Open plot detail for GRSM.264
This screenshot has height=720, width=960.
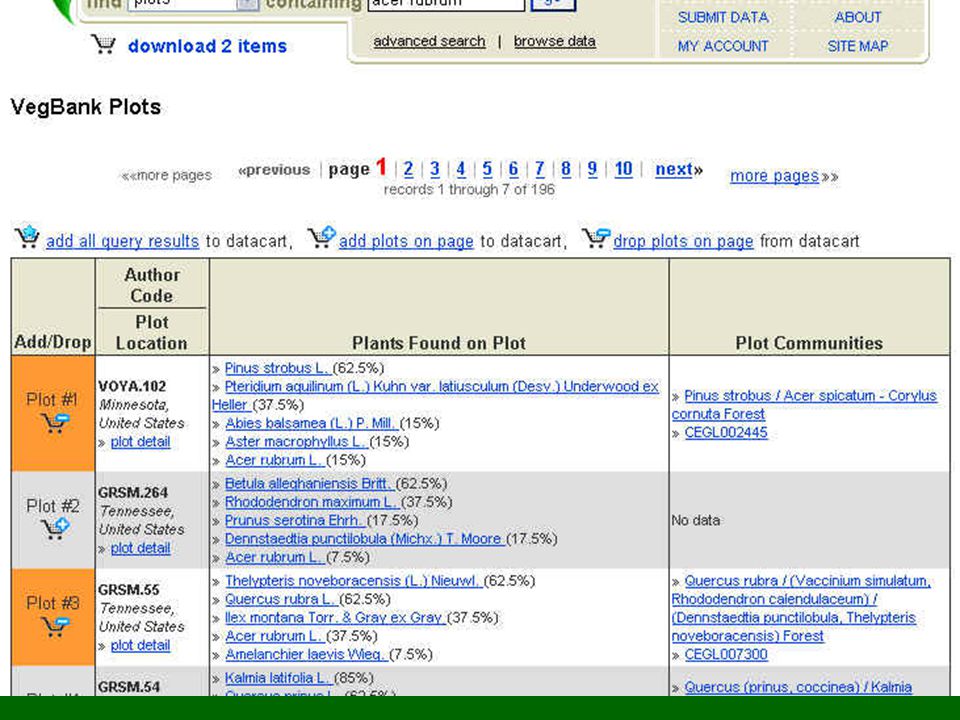click(140, 548)
